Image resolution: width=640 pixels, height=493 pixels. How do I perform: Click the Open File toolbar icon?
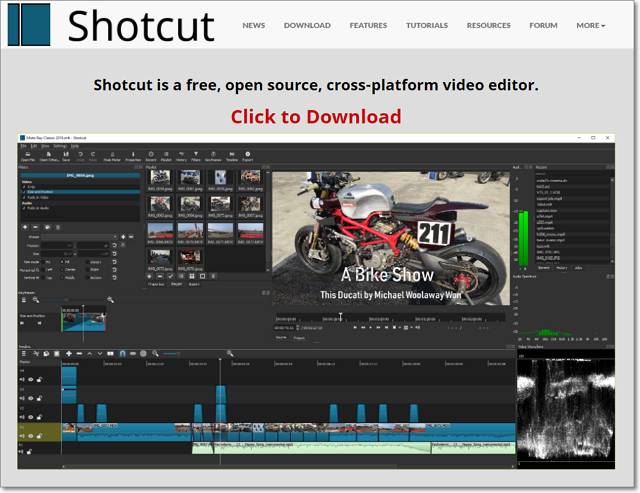(27, 155)
